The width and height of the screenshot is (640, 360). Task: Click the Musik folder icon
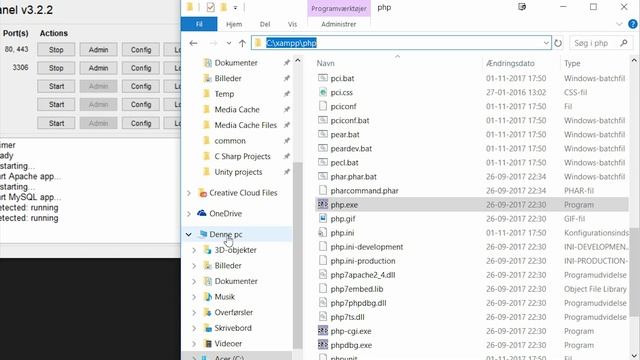pos(208,297)
